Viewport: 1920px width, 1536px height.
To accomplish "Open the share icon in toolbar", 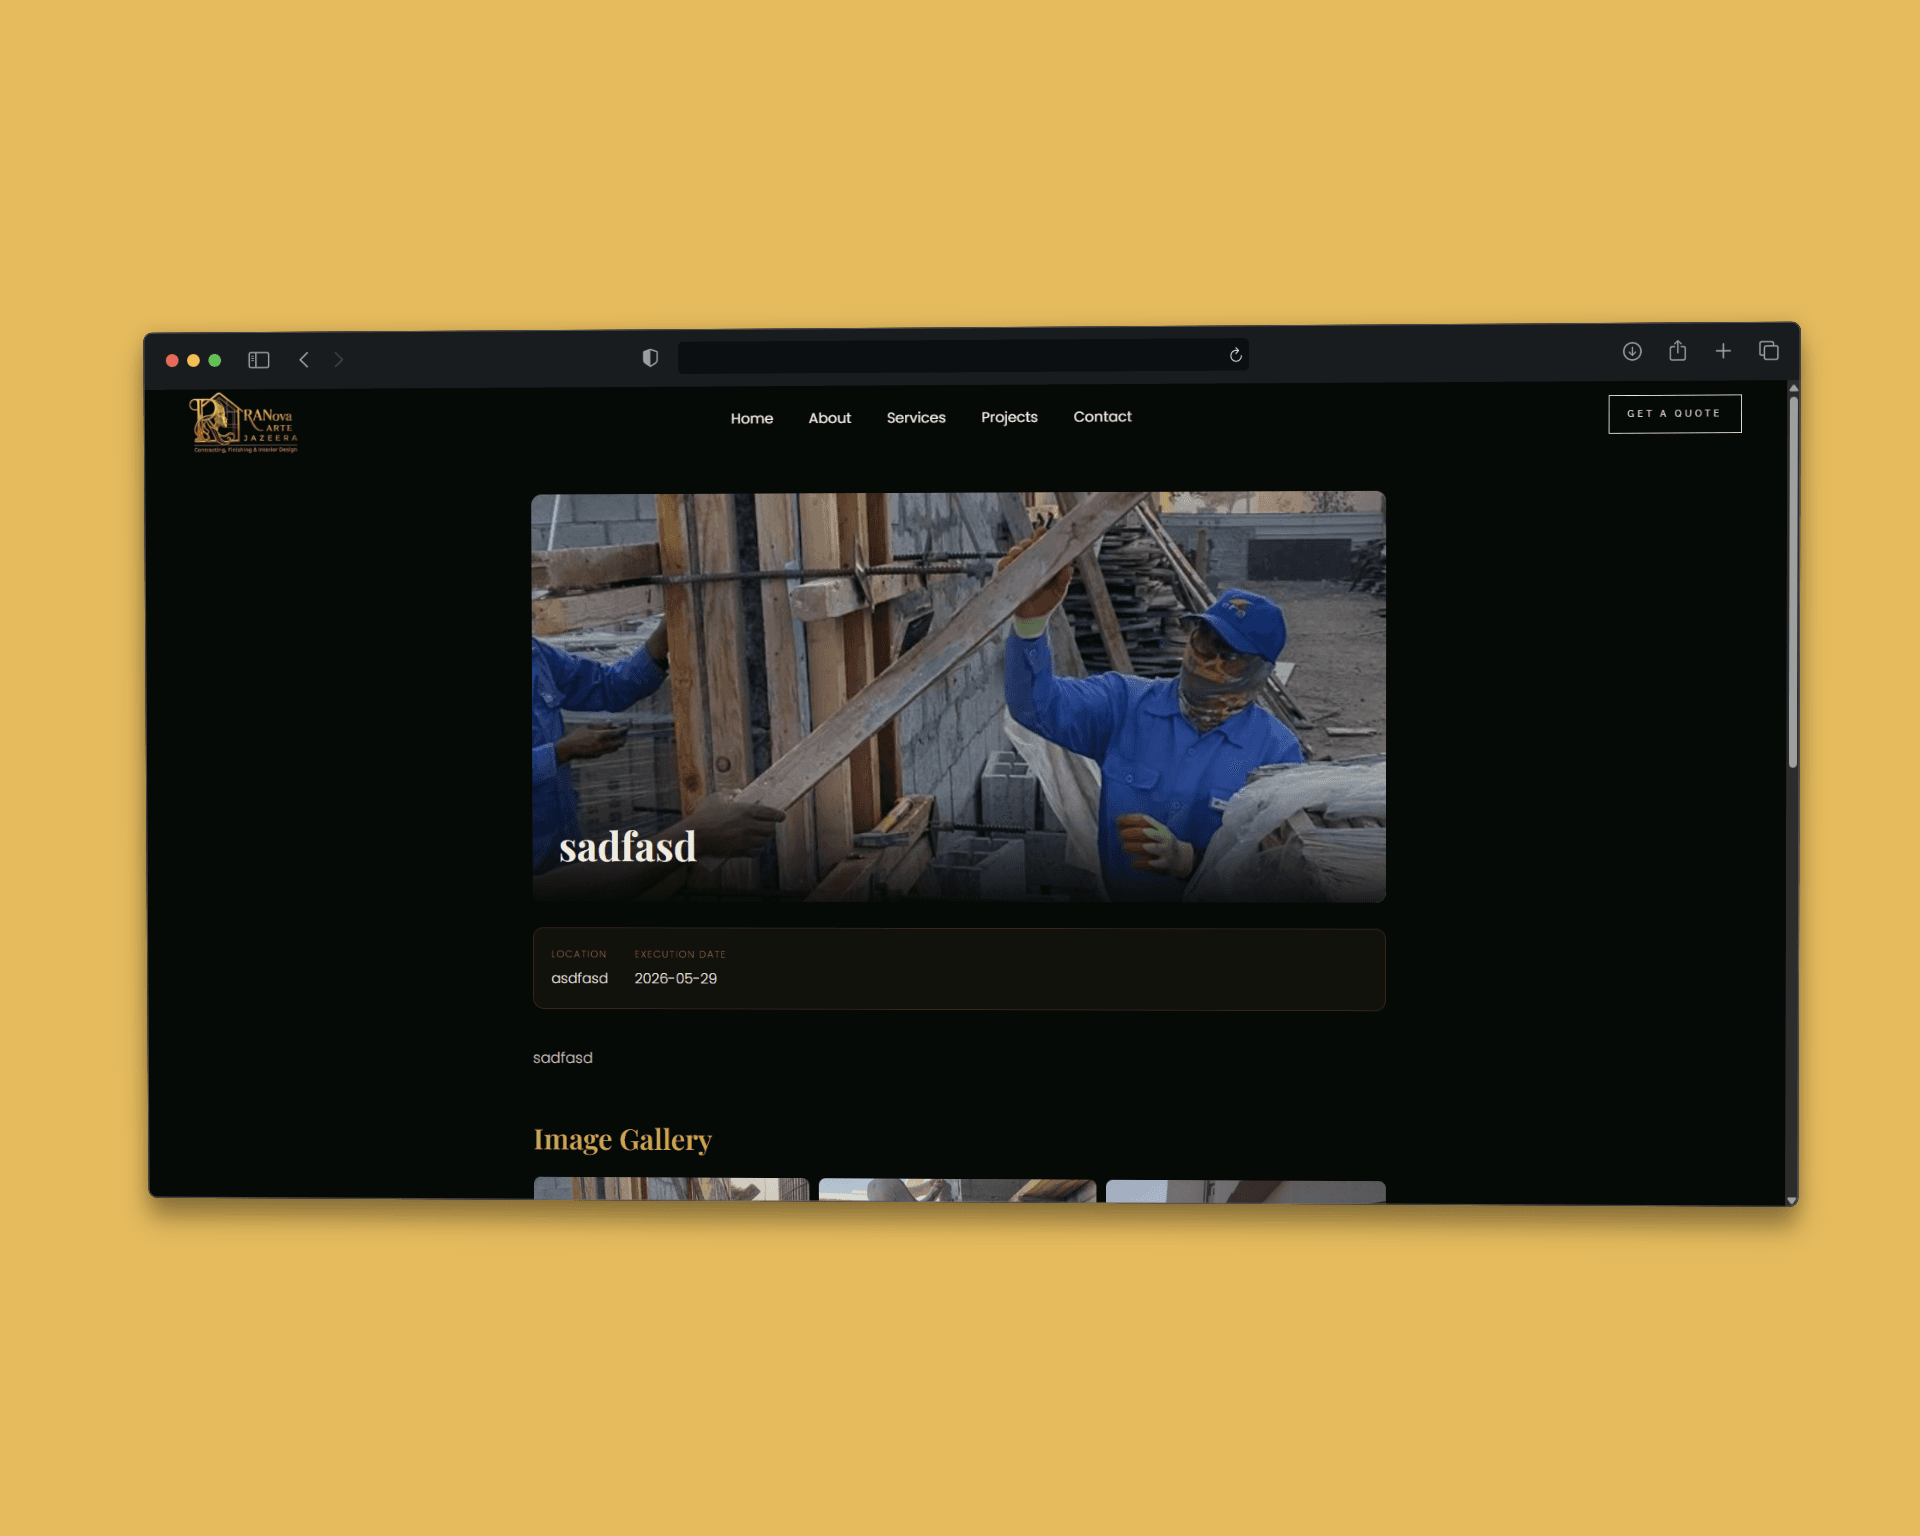I will click(1678, 350).
